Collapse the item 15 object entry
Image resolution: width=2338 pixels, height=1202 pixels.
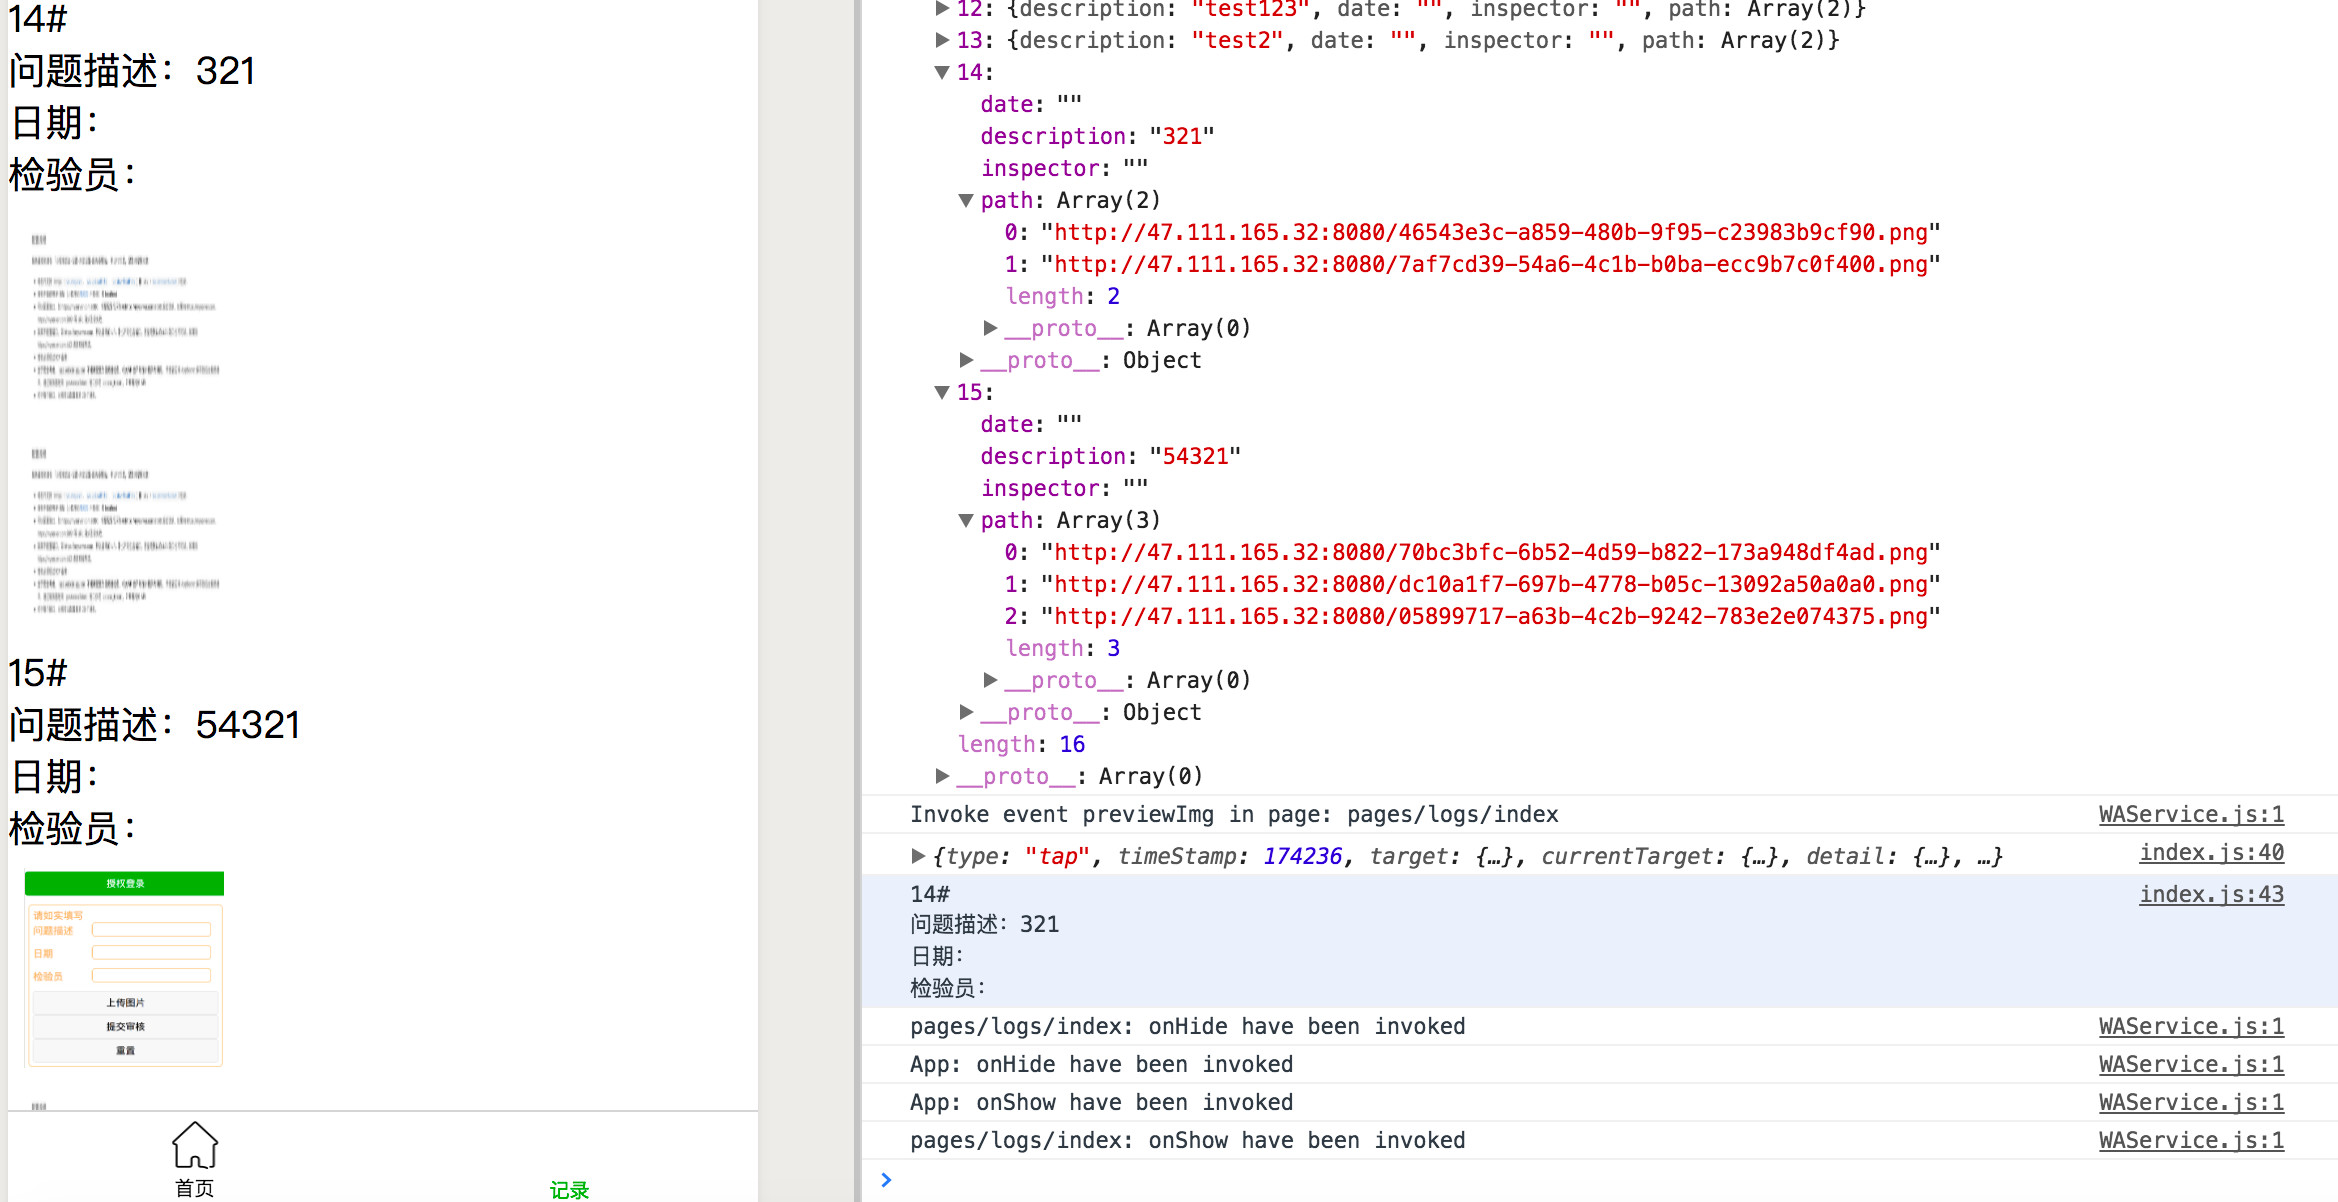click(942, 392)
